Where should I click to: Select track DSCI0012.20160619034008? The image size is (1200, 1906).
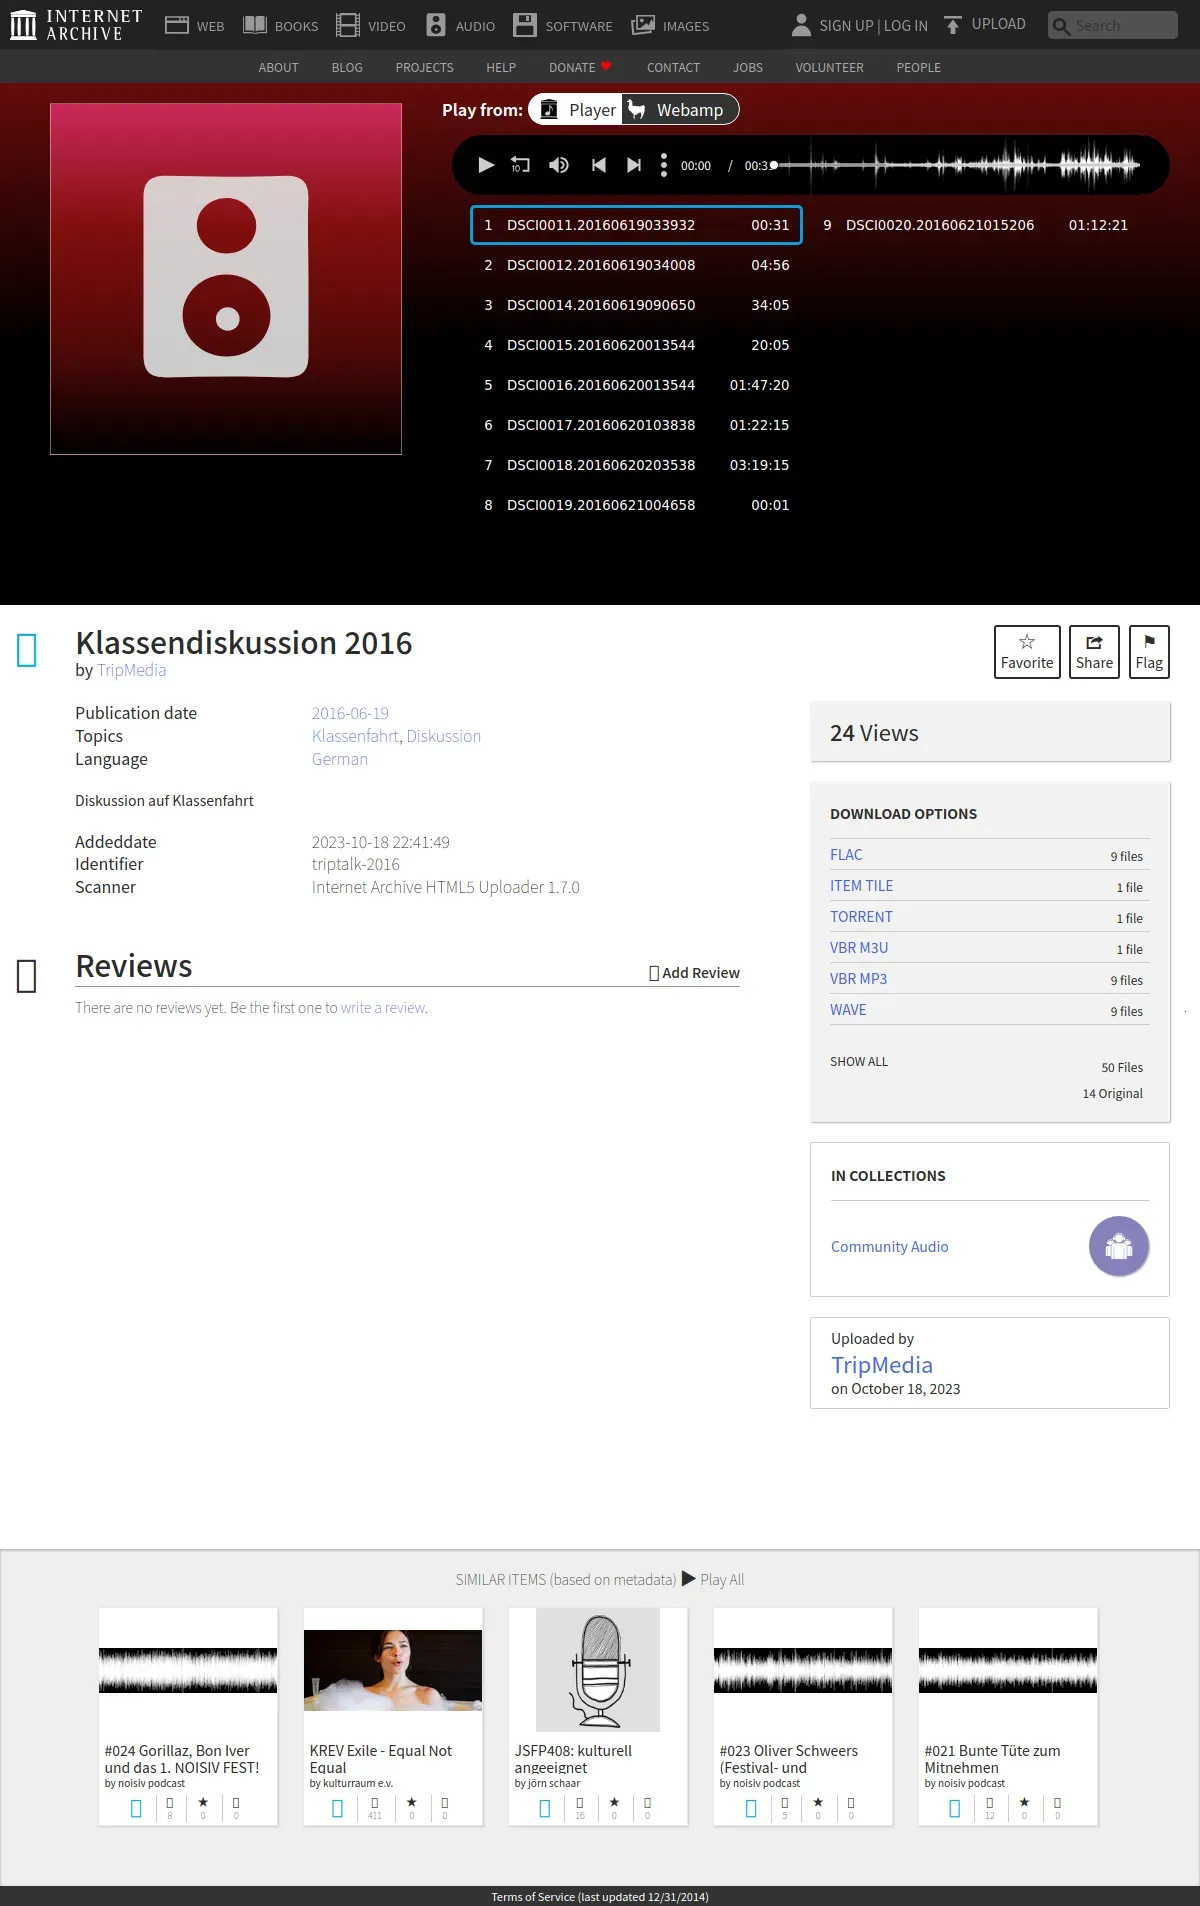pyautogui.click(x=636, y=265)
